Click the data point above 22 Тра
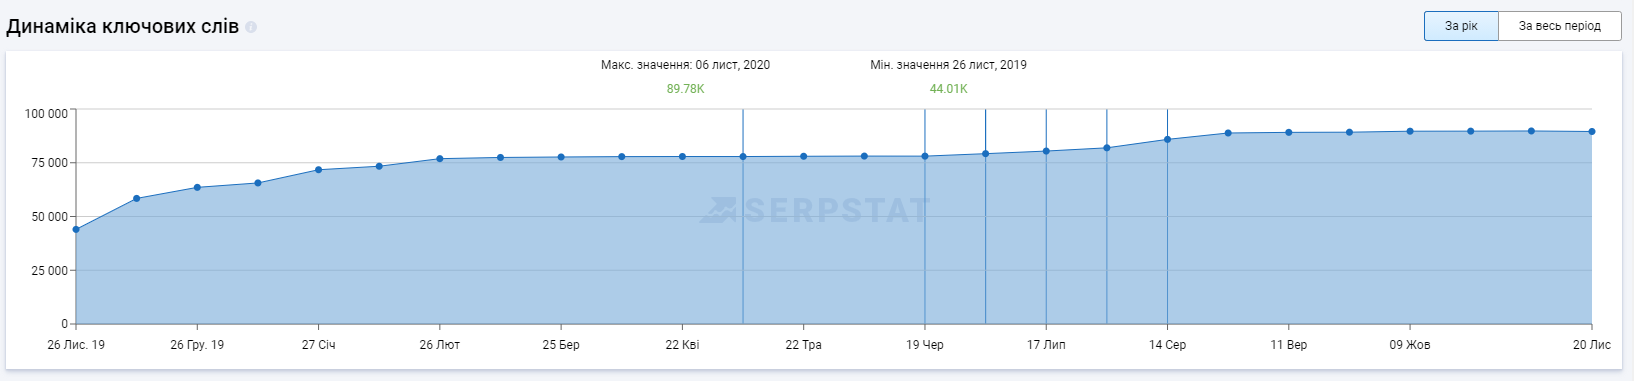This screenshot has height=381, width=1634. [x=803, y=156]
